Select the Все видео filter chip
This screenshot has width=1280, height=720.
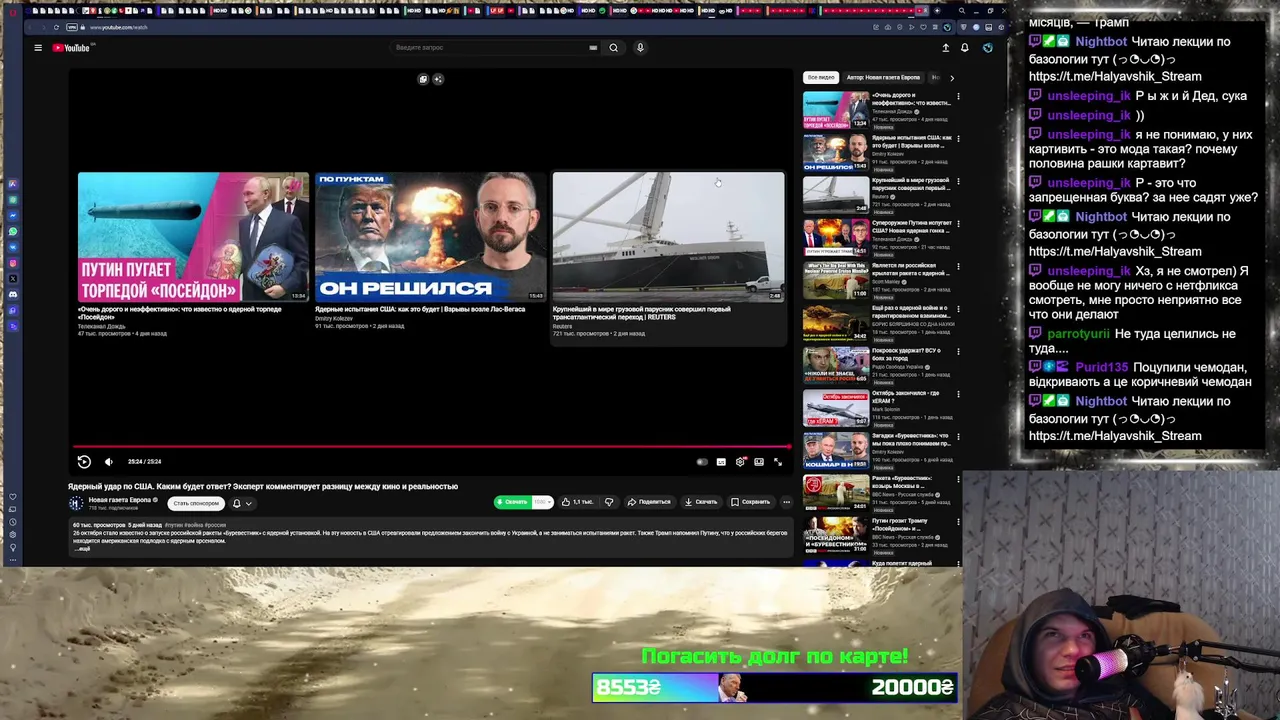(x=821, y=77)
